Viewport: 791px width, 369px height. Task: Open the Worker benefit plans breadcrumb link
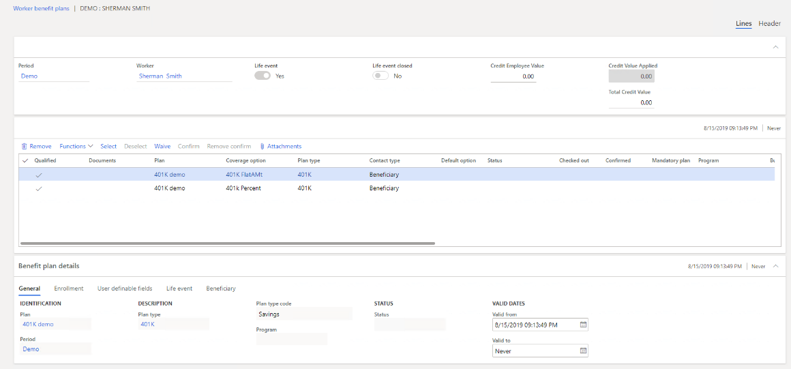click(x=41, y=9)
